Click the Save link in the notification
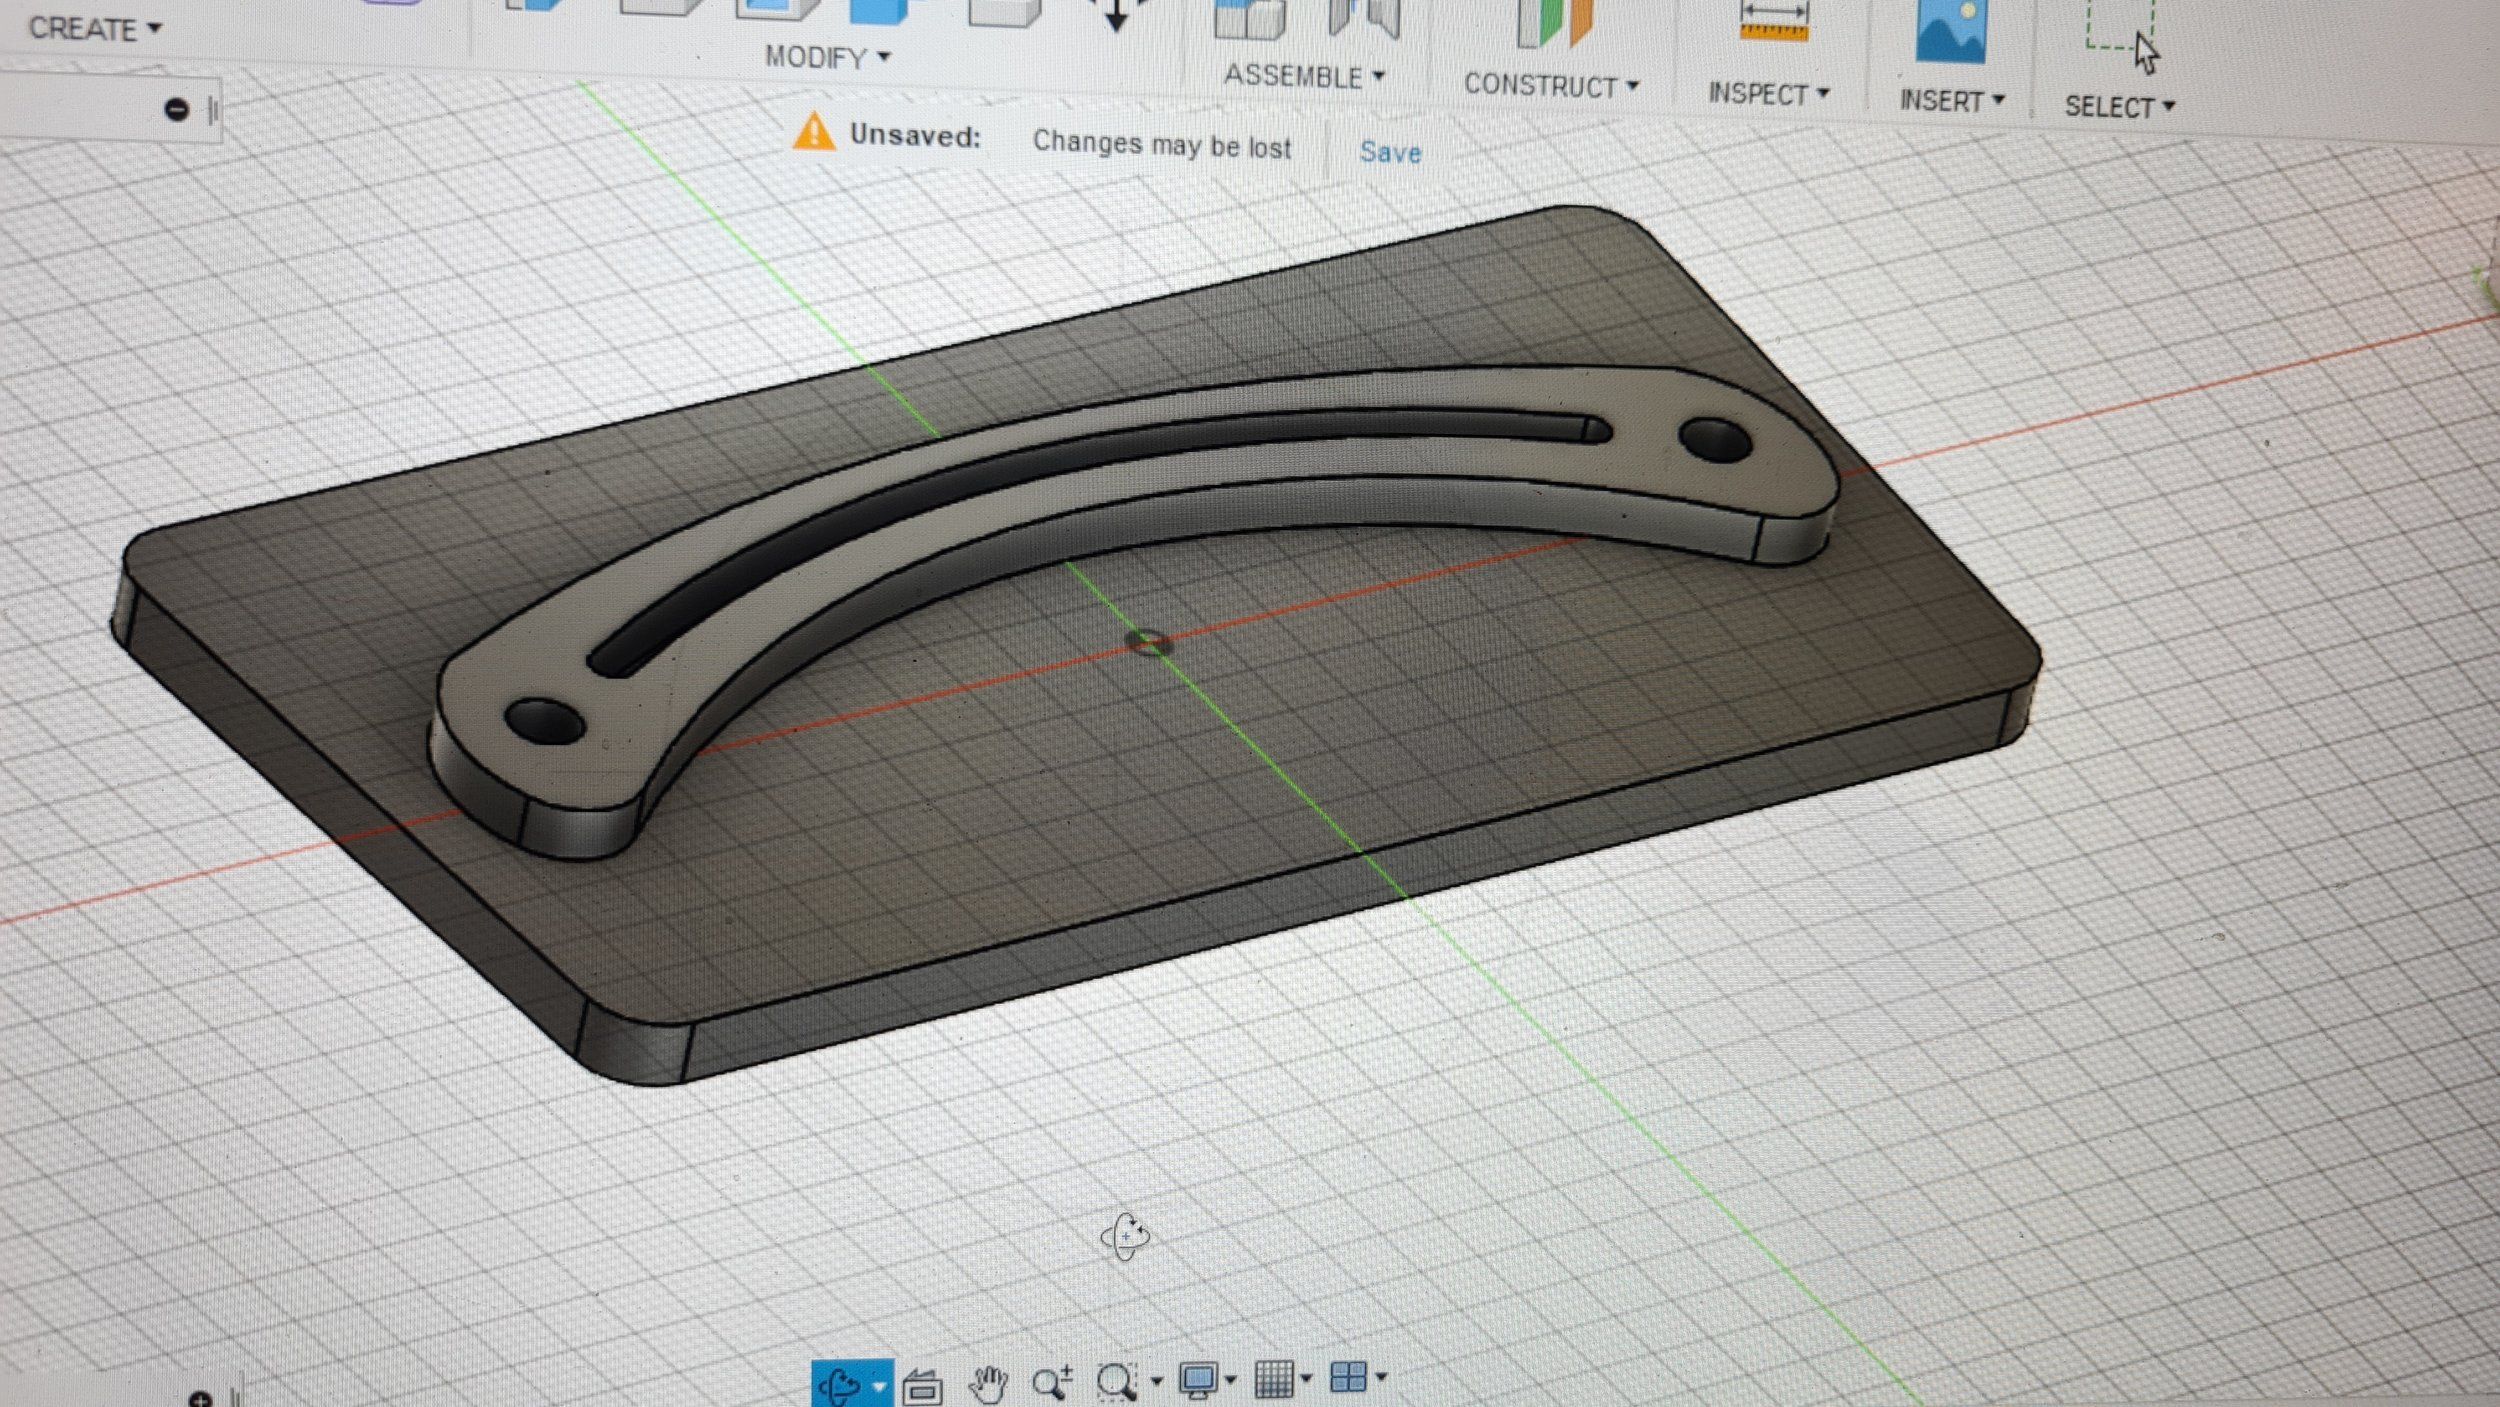 [1390, 152]
